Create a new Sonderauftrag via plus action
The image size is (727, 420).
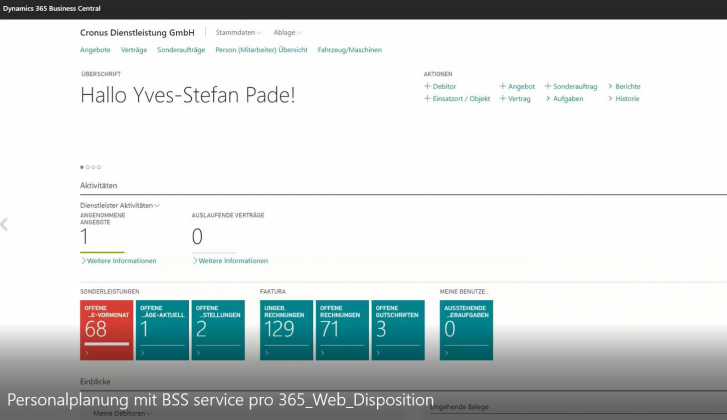coord(571,86)
